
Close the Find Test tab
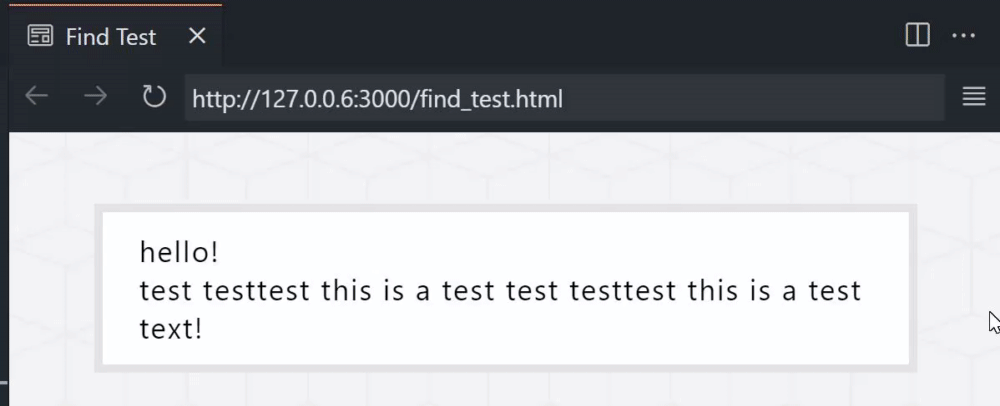point(198,36)
